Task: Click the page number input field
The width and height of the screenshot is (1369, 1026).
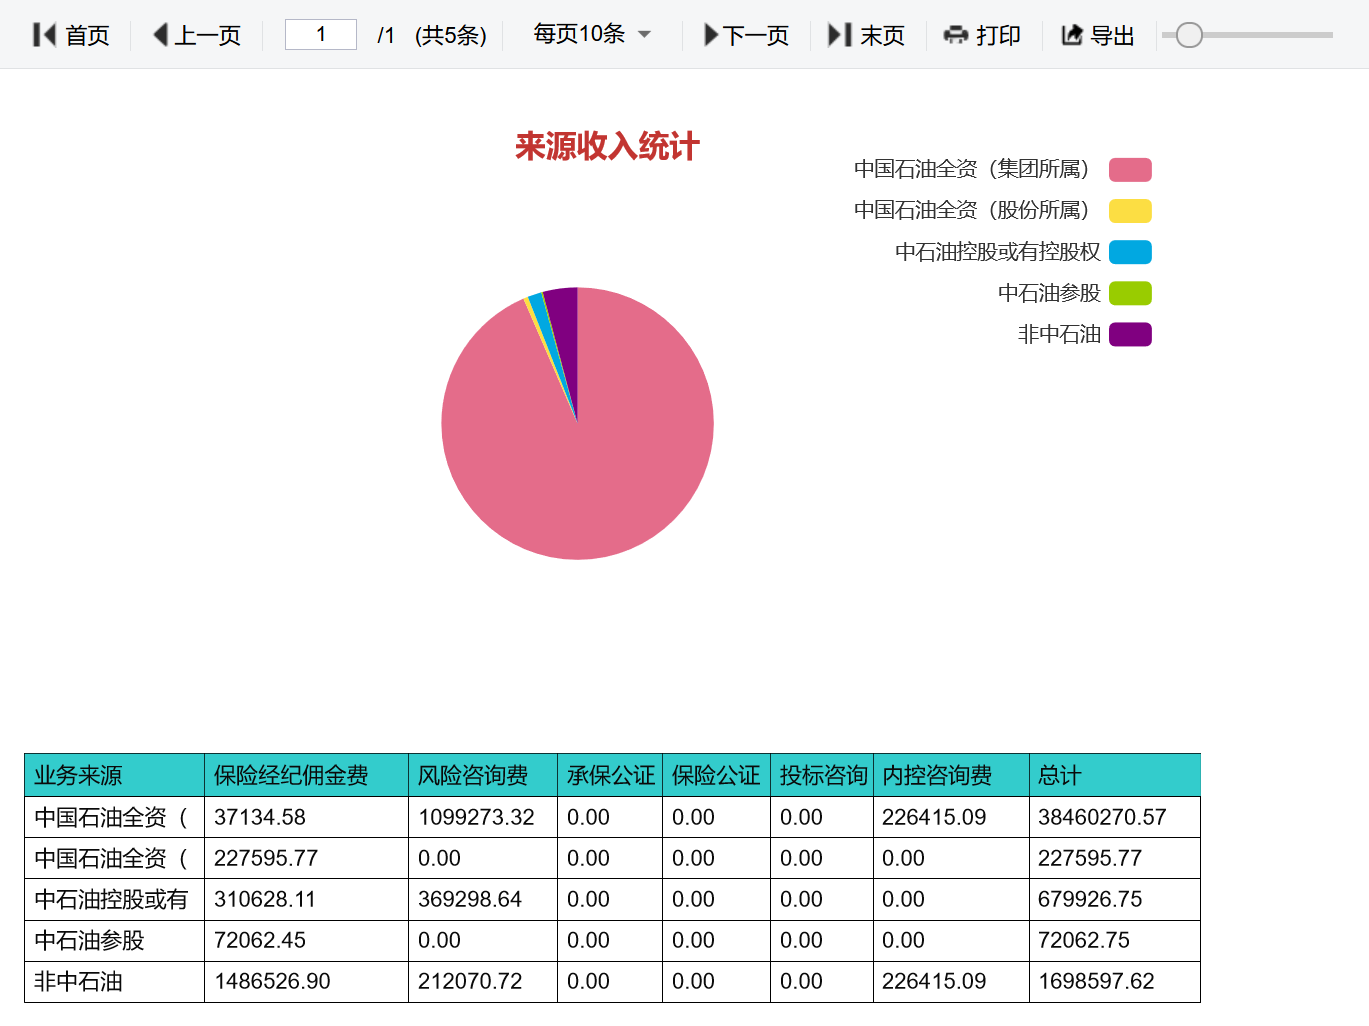Action: 321,35
